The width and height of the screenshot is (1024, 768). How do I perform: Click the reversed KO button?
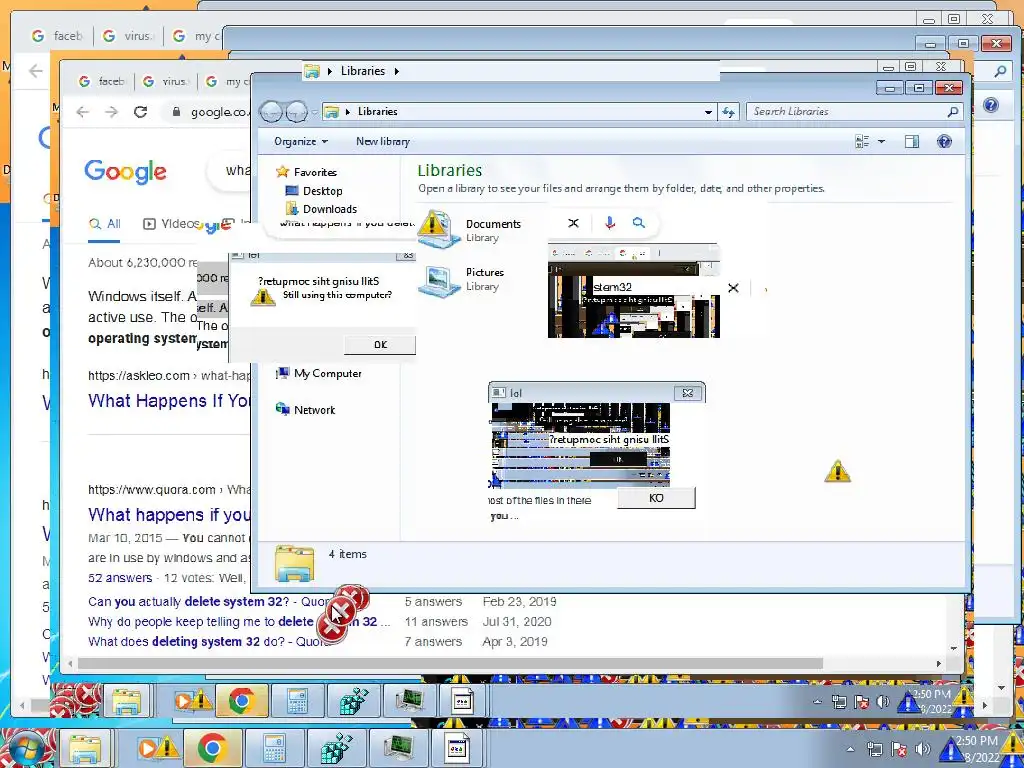click(656, 498)
